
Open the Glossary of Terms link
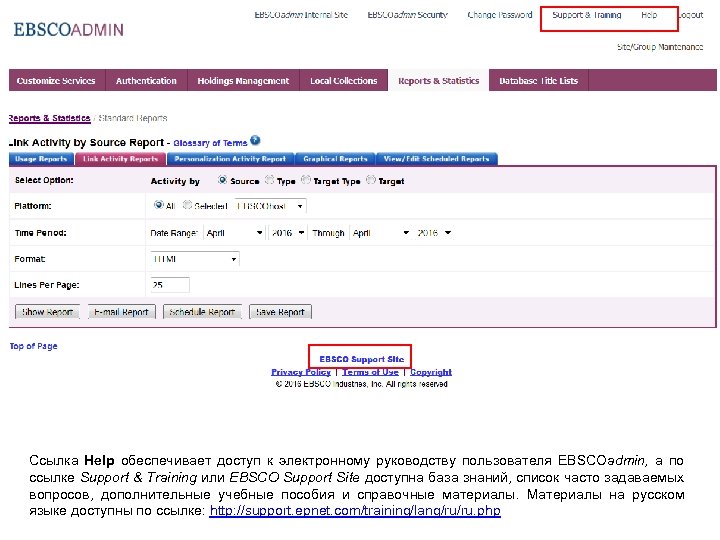click(x=210, y=143)
